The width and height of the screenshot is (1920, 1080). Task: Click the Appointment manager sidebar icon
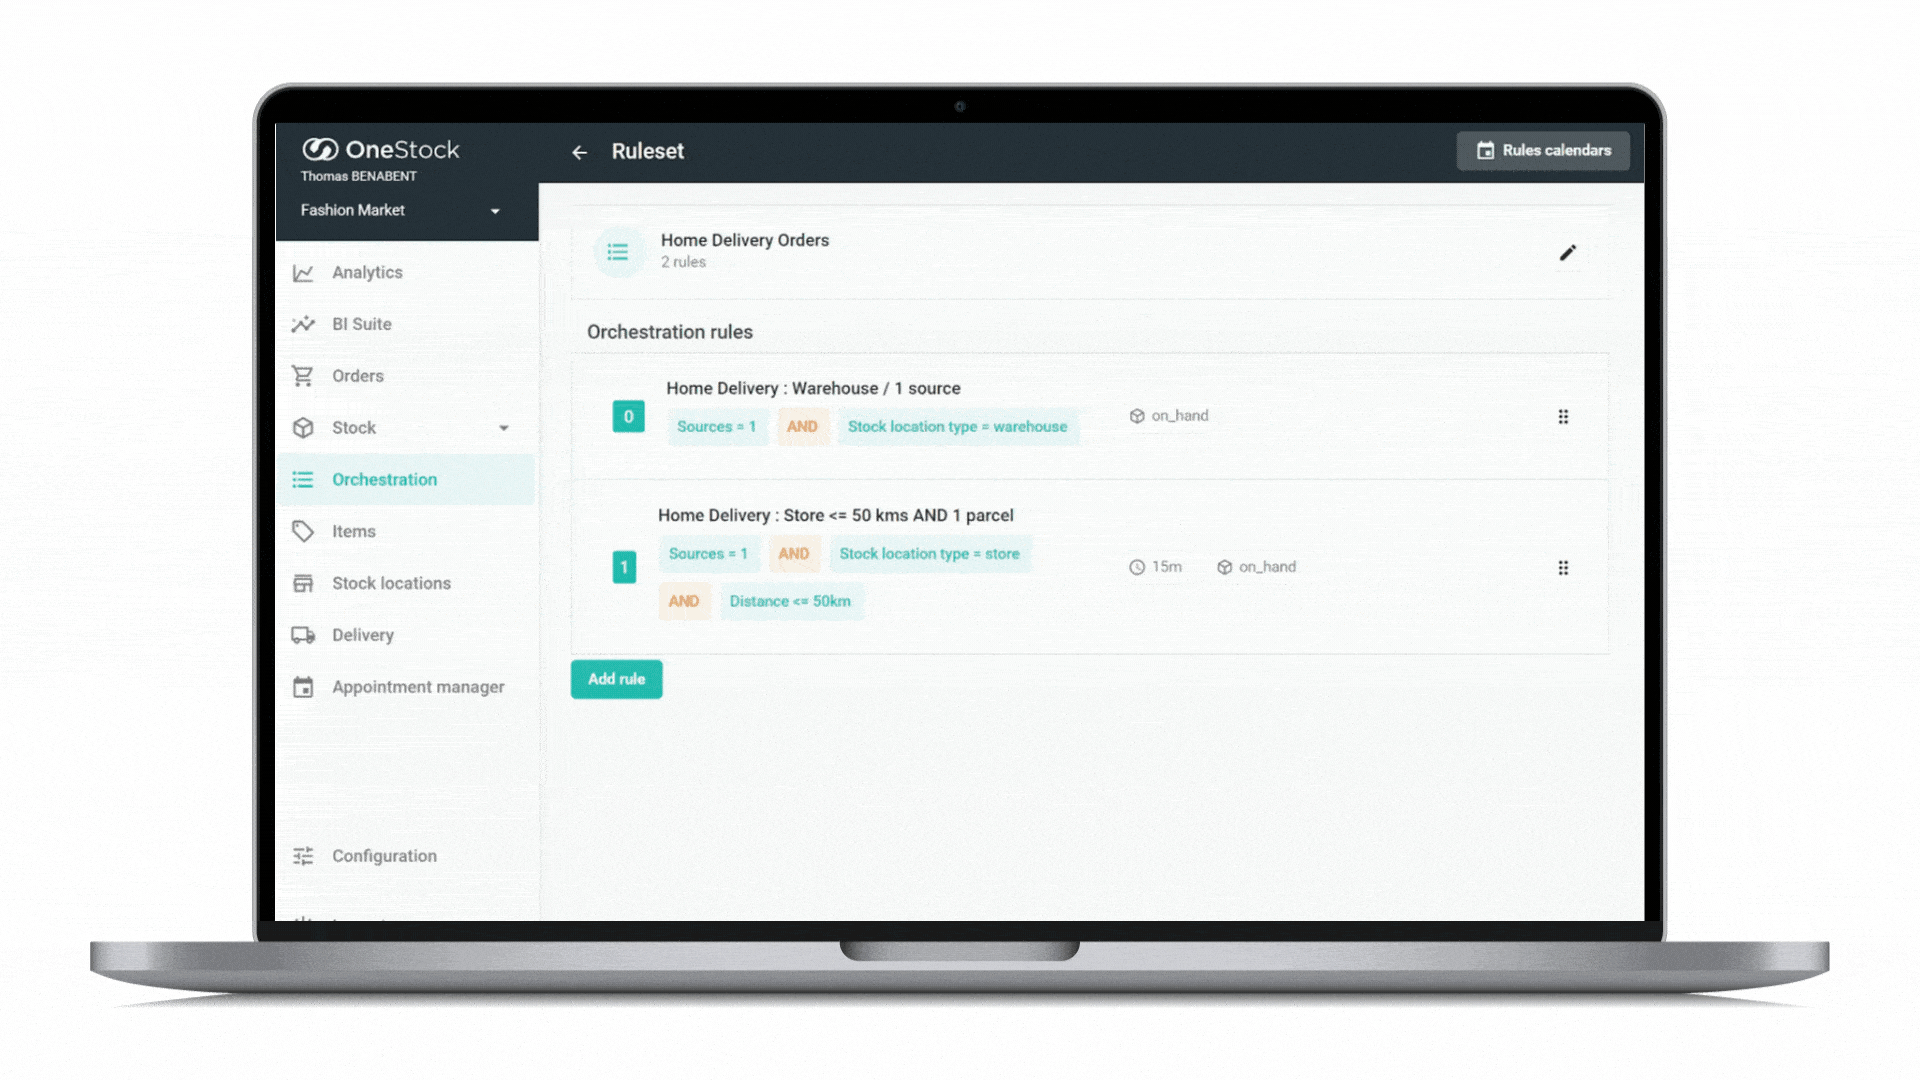click(x=302, y=686)
